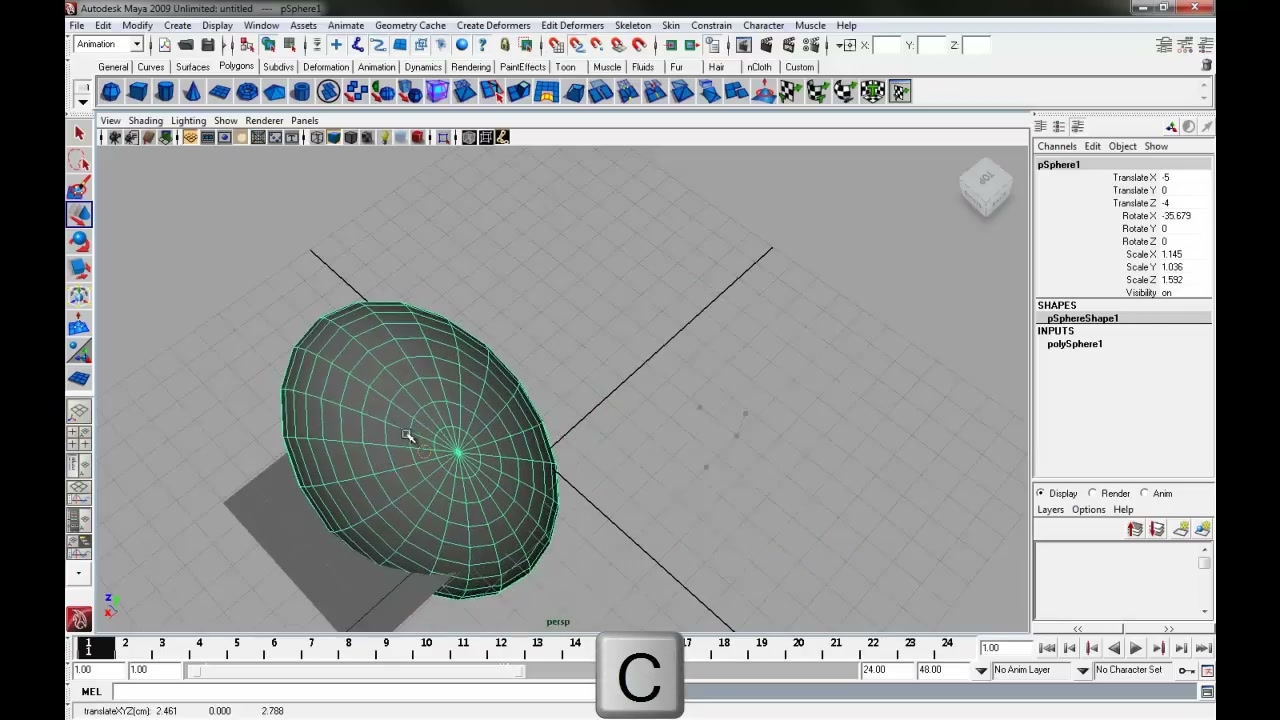Click the shelf trash can icon

tap(1207, 65)
